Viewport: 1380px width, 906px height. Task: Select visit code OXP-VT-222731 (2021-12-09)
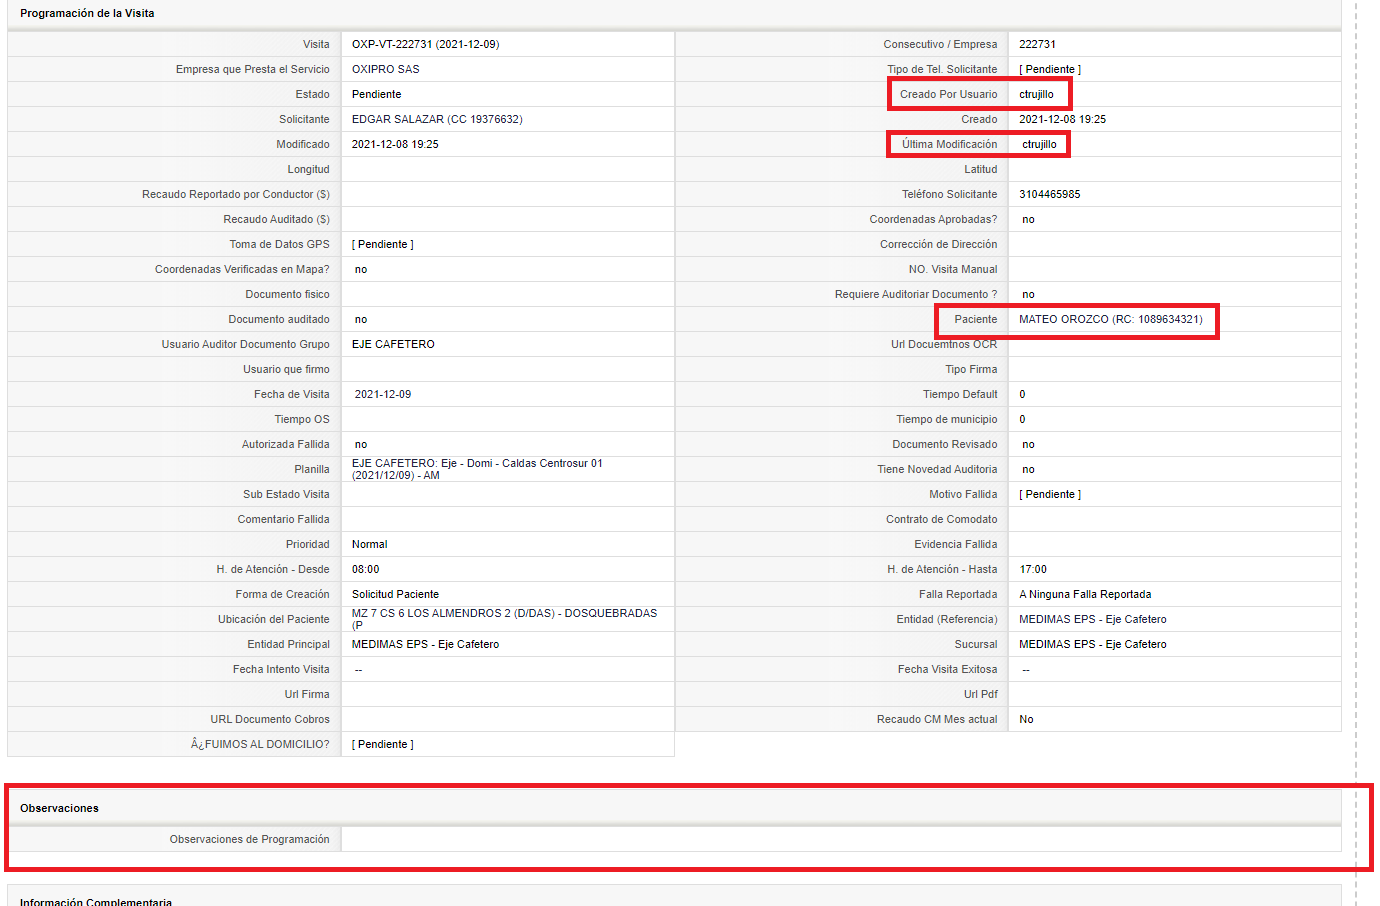click(425, 44)
